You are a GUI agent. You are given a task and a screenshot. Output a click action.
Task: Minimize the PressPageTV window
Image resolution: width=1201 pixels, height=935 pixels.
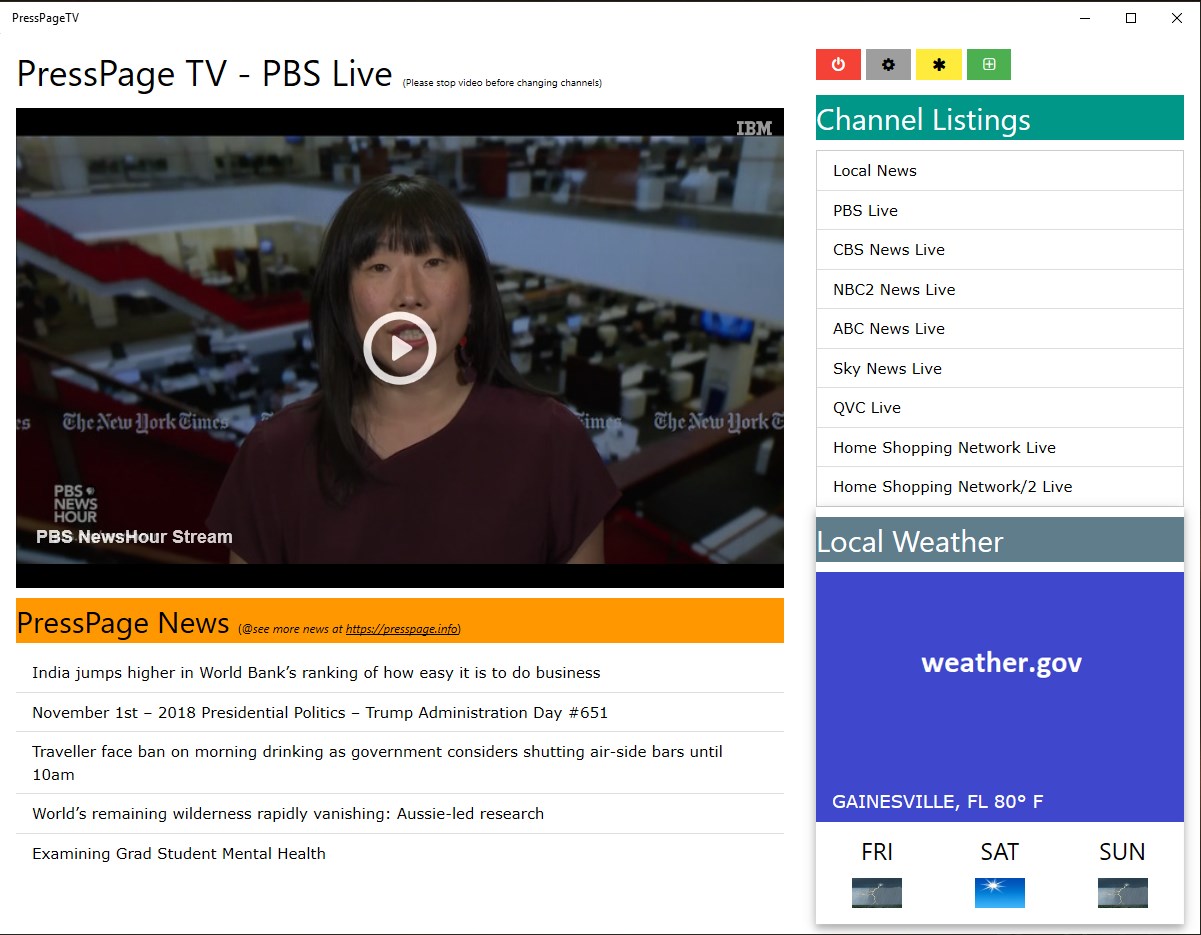click(1085, 17)
